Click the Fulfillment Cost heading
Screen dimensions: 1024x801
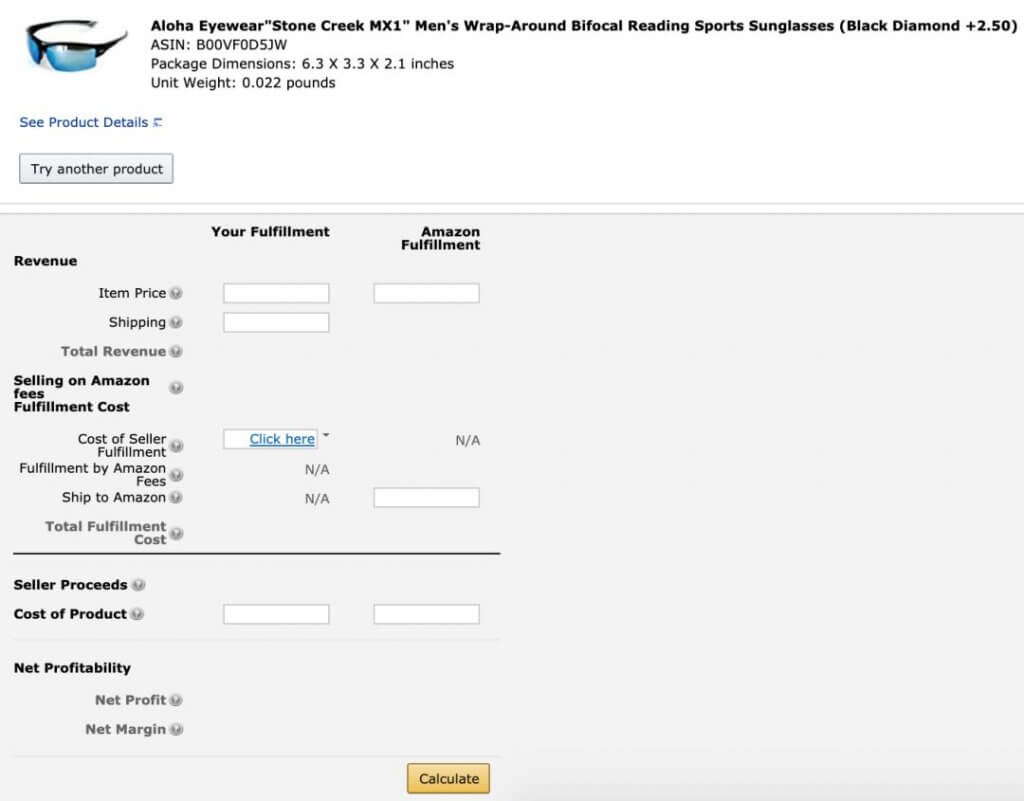[x=72, y=407]
